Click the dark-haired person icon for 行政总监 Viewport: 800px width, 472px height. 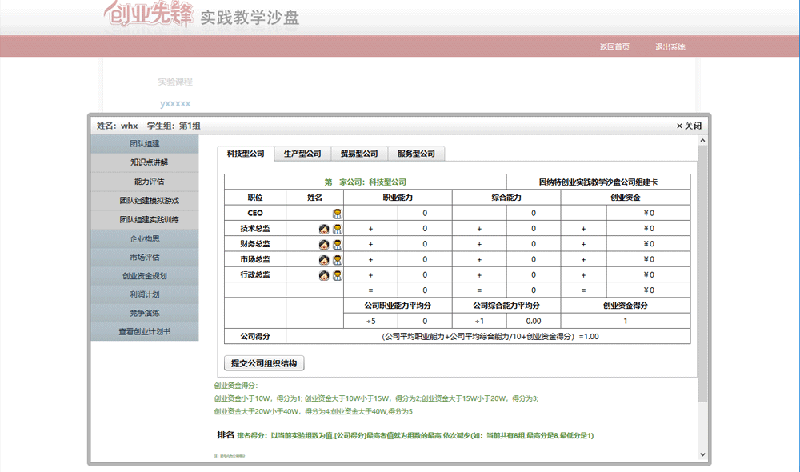pos(324,275)
